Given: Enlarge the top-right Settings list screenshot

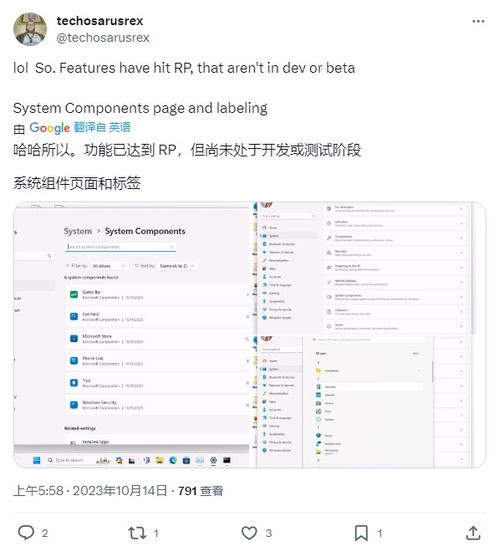Looking at the screenshot, I should pyautogui.click(x=370, y=268).
